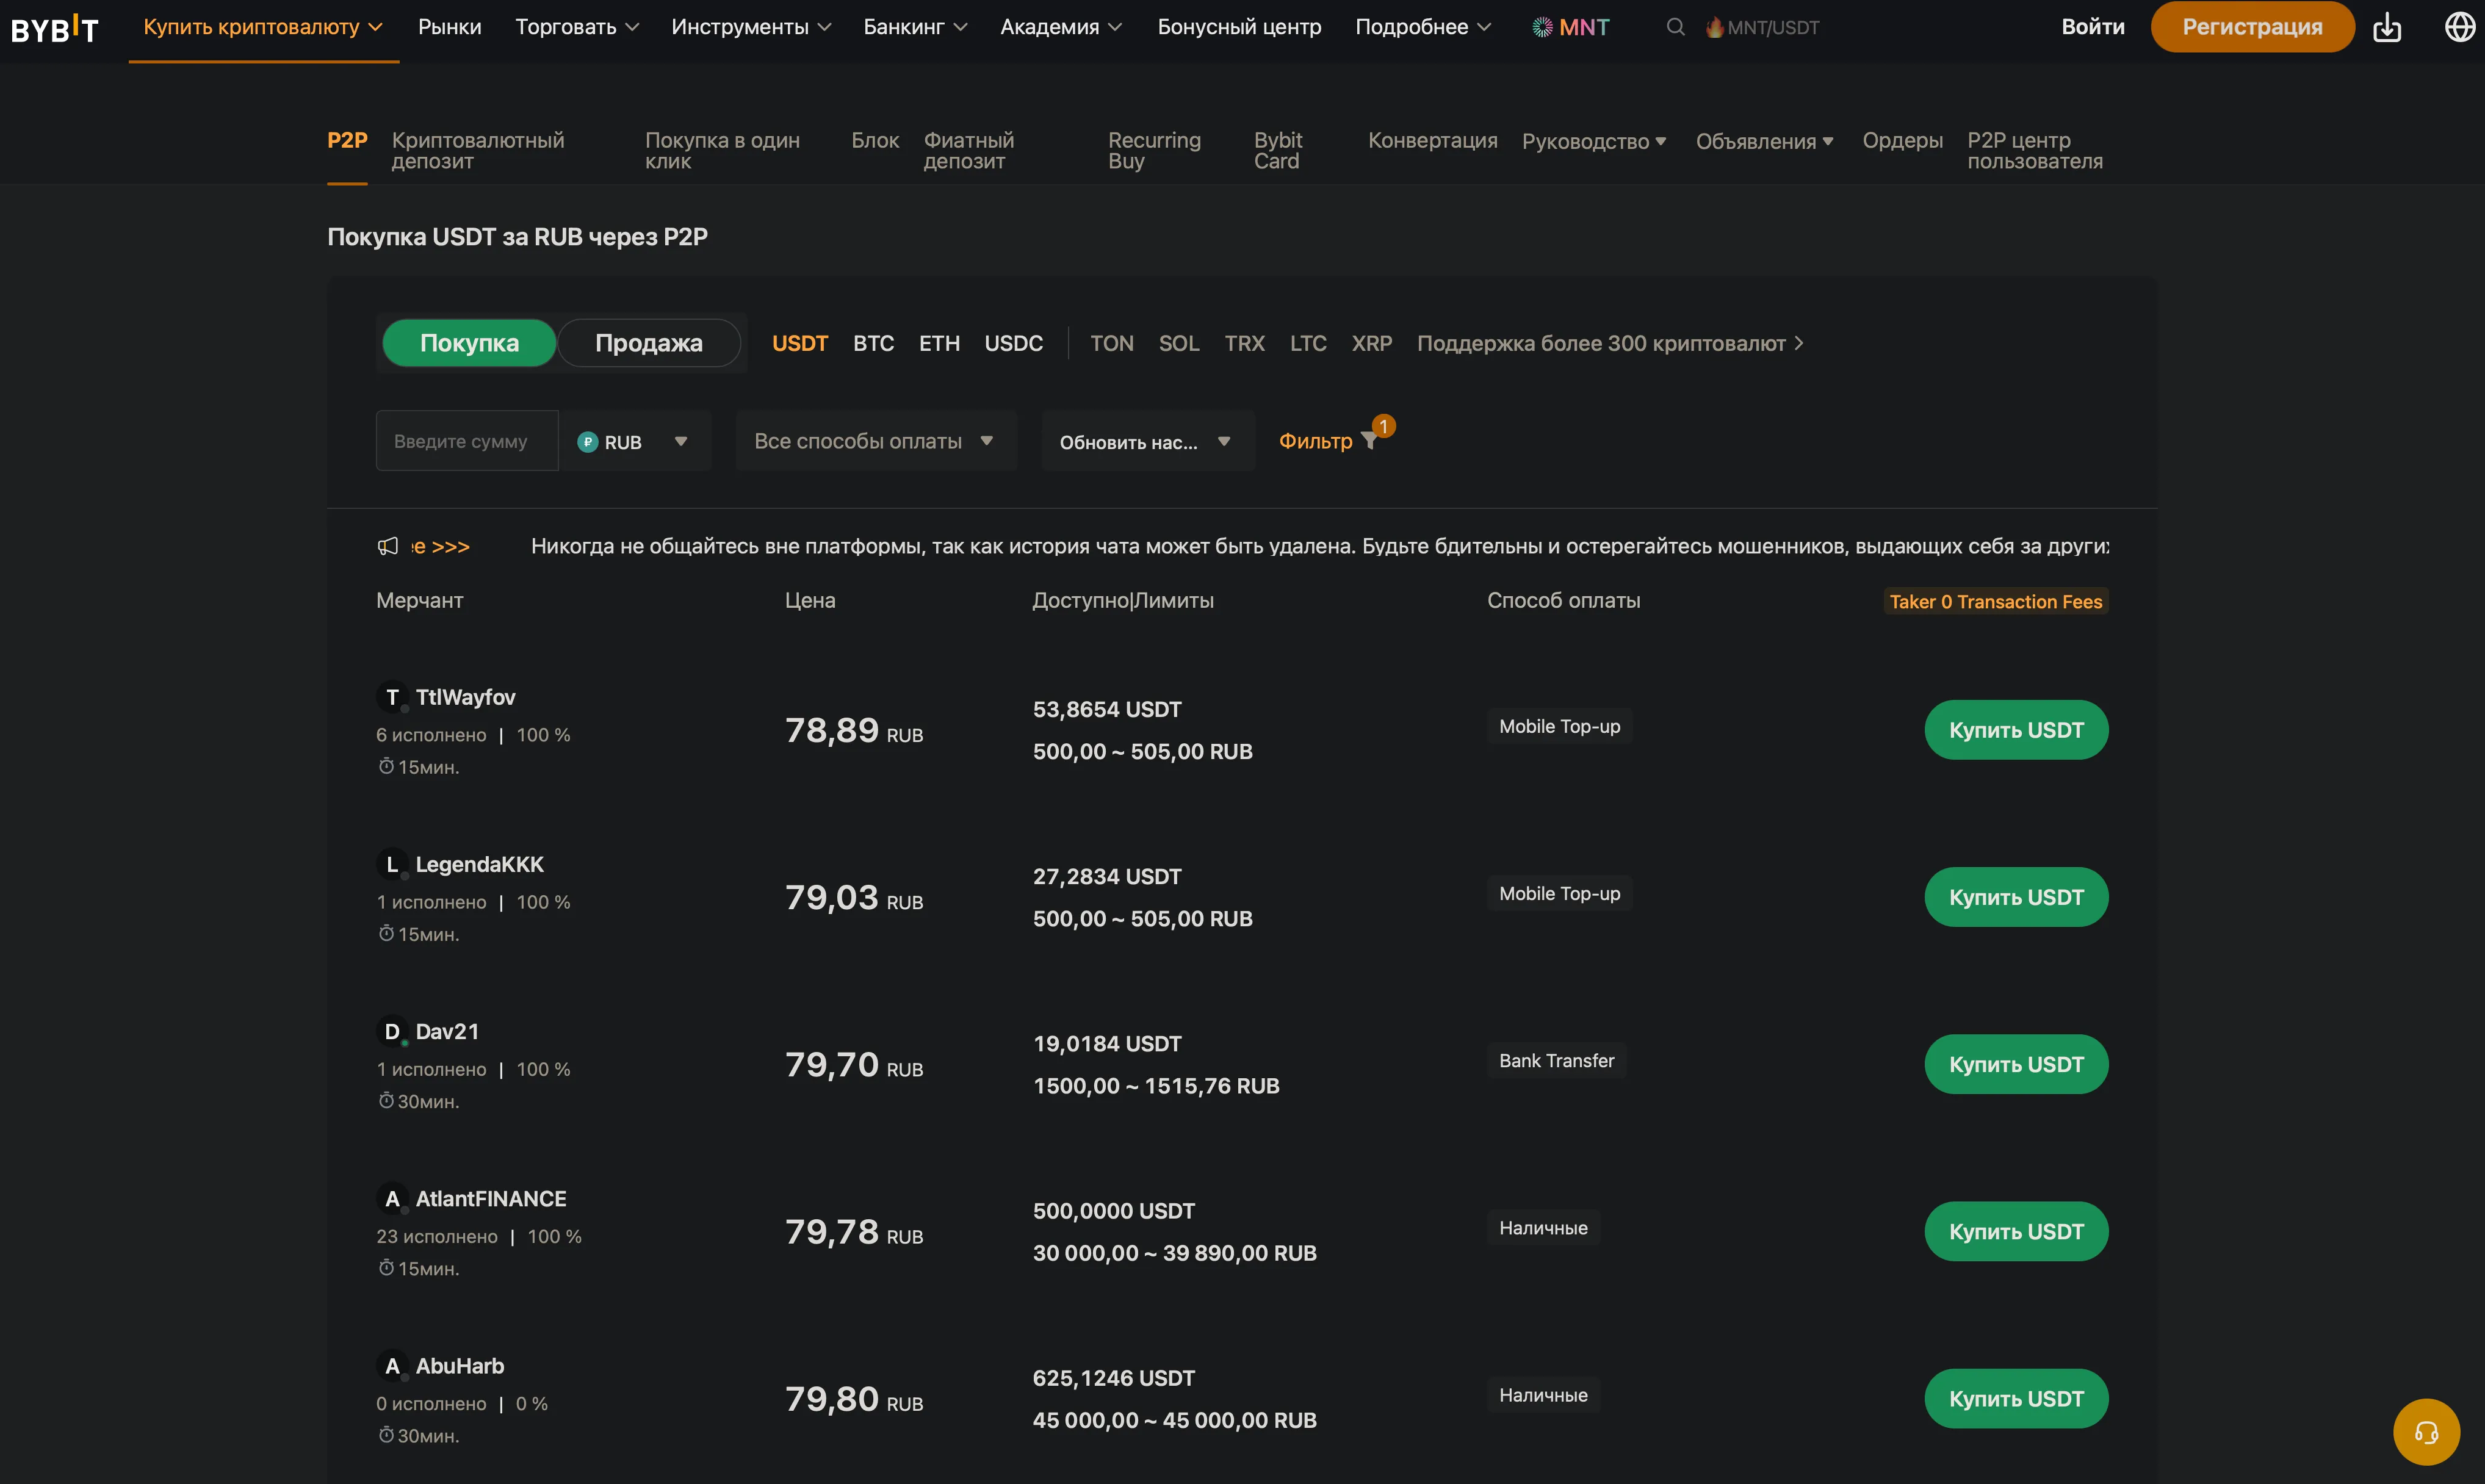Image resolution: width=2485 pixels, height=1484 pixels.
Task: Open the Бонусный центр menu item
Action: click(1239, 27)
